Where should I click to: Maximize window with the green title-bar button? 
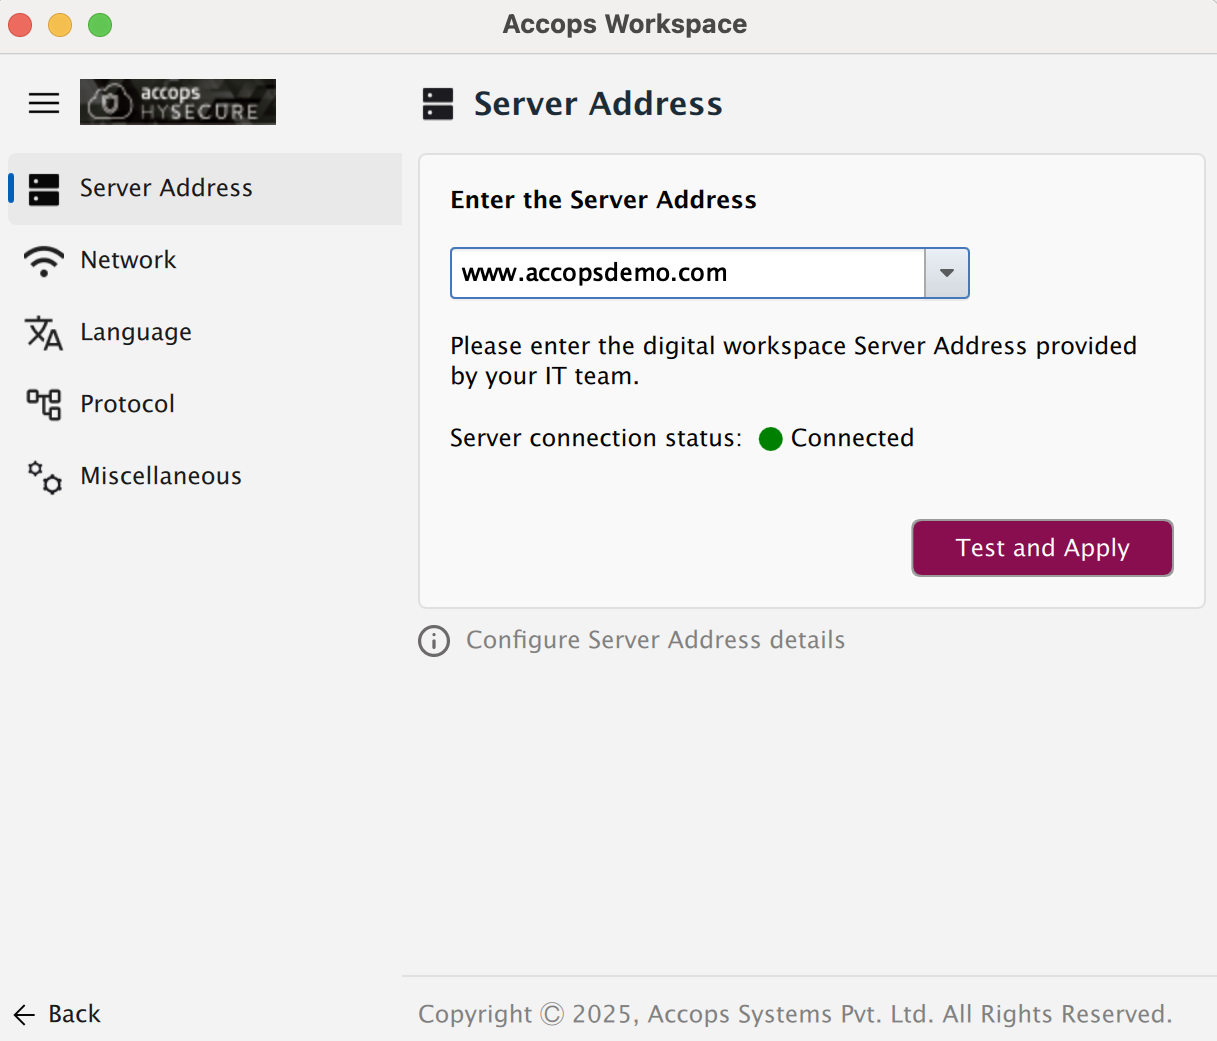[100, 25]
